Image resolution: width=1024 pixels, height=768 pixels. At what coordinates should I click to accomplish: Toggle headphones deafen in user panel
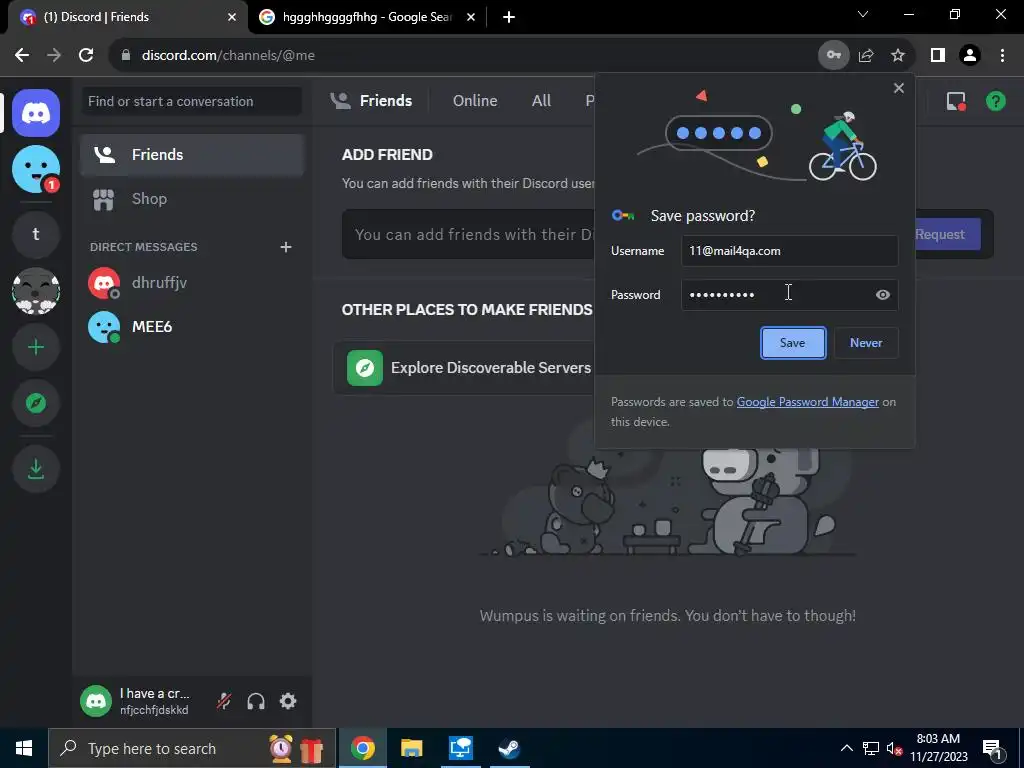click(x=256, y=701)
